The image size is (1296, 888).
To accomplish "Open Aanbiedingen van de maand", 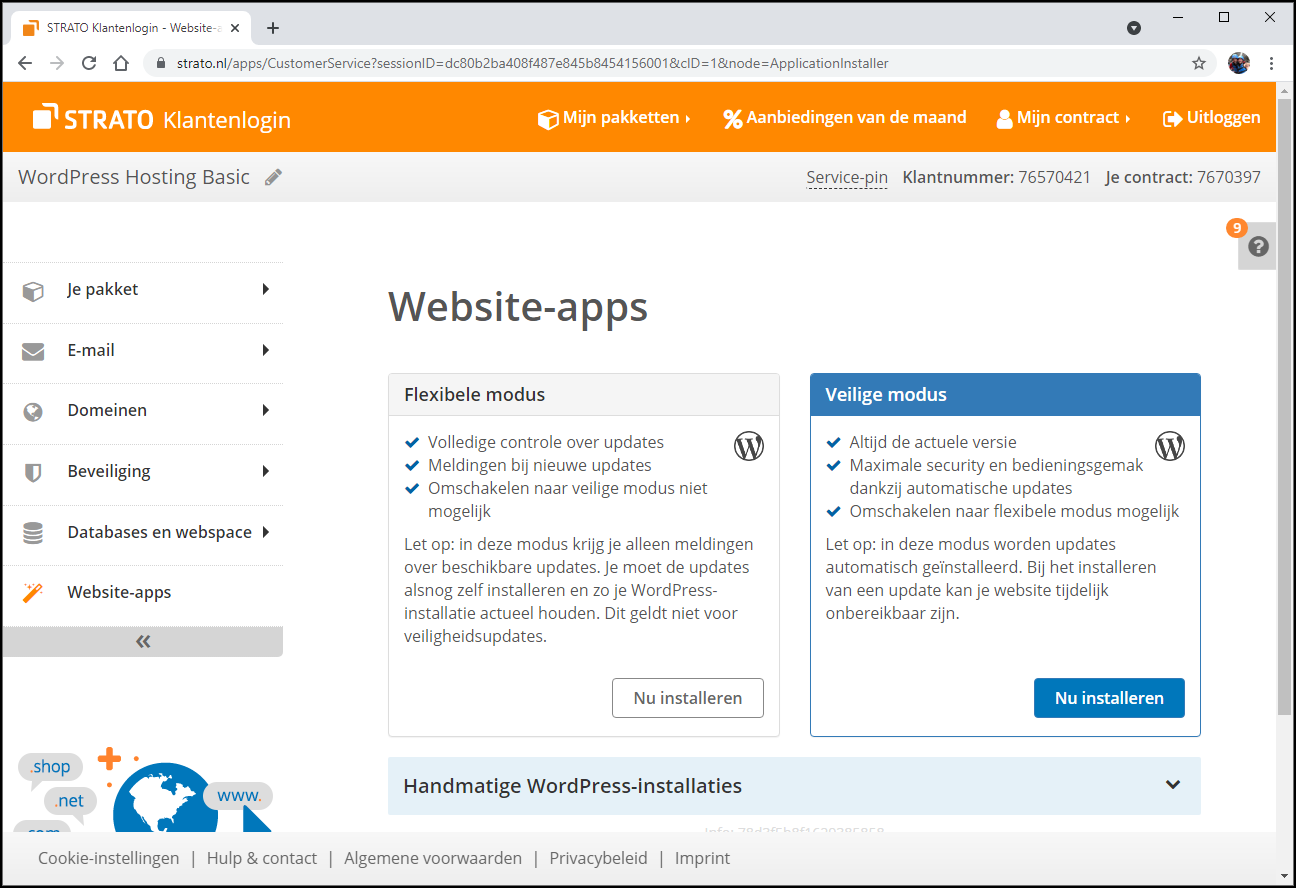I will pyautogui.click(x=844, y=118).
